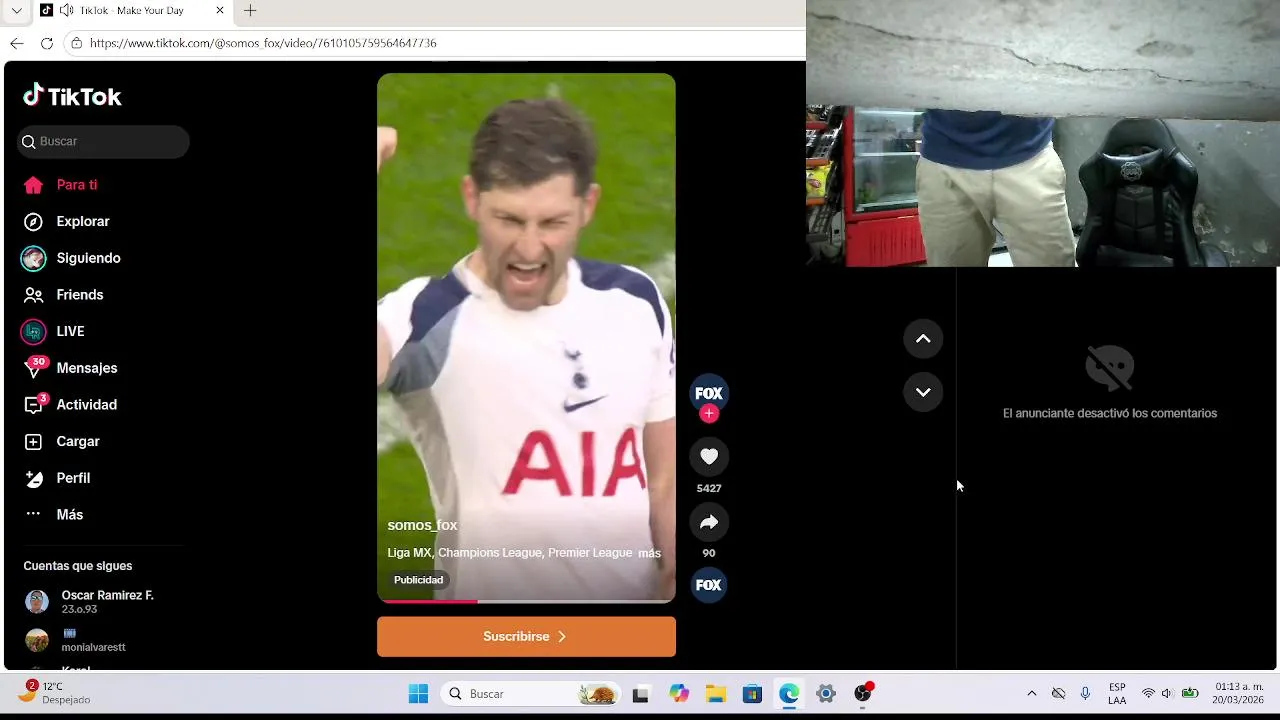Image resolution: width=1280 pixels, height=720 pixels.
Task: Mute the tab with the speaker icon
Action: (x=66, y=10)
